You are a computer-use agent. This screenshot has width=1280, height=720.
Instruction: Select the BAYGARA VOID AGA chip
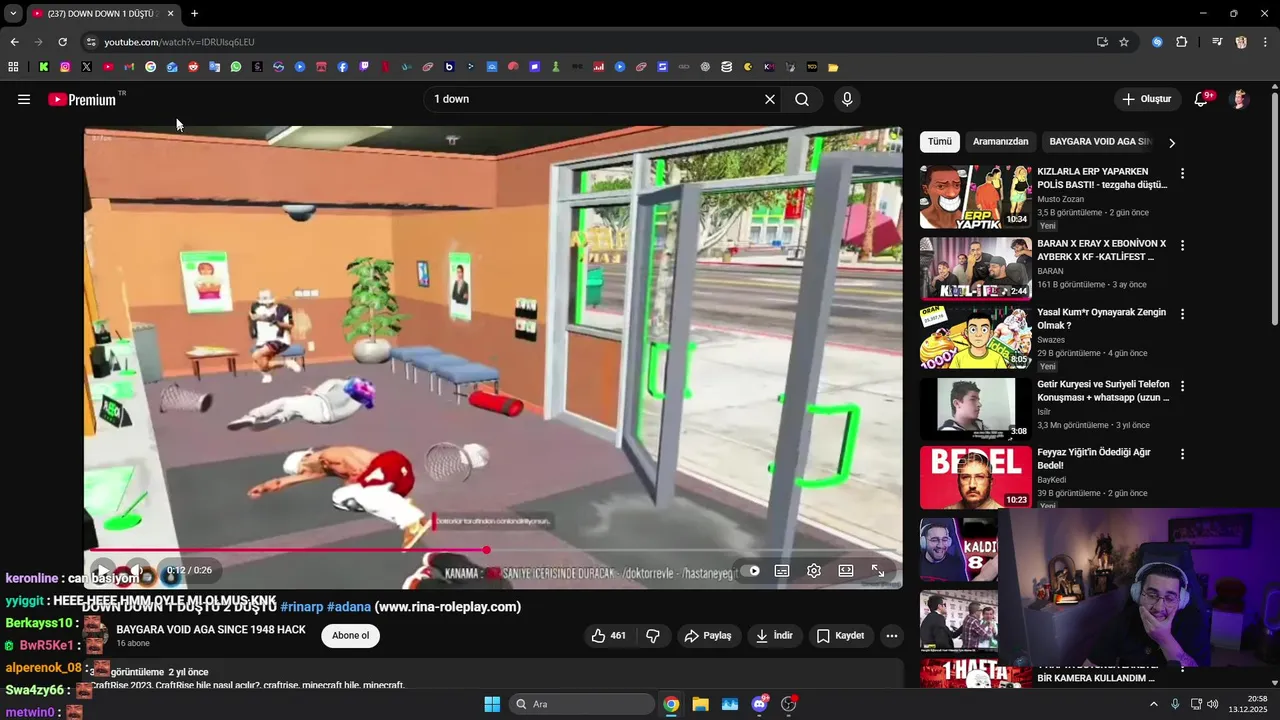pyautogui.click(x=1100, y=142)
